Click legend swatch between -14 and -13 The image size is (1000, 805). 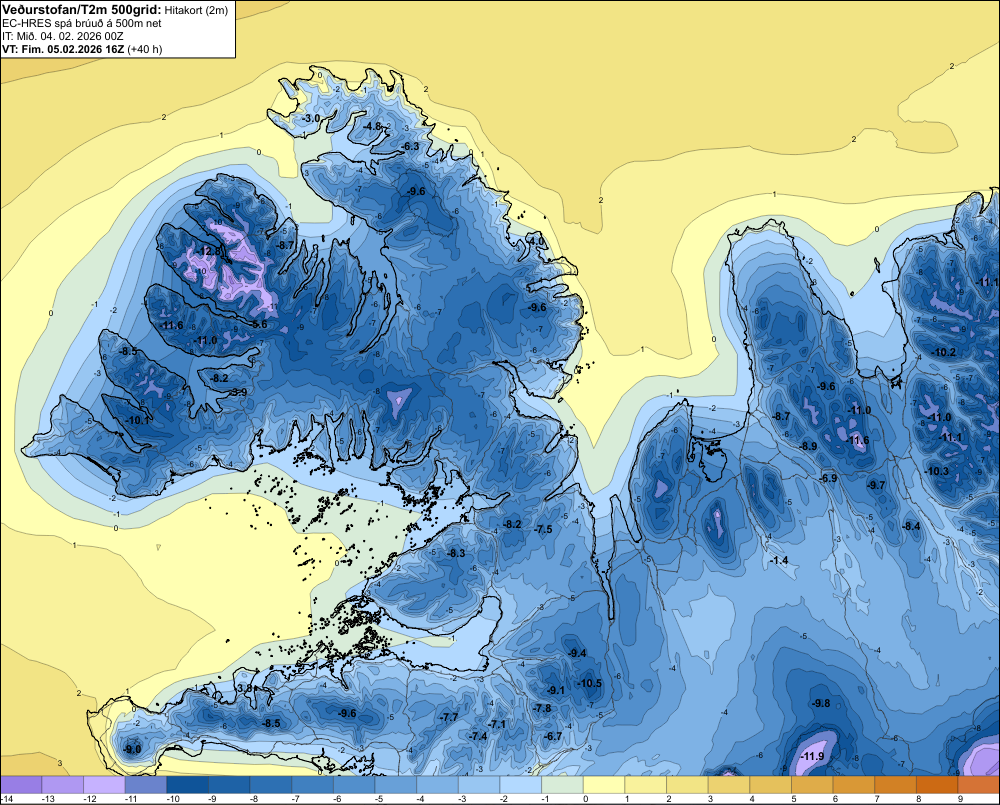[21, 785]
